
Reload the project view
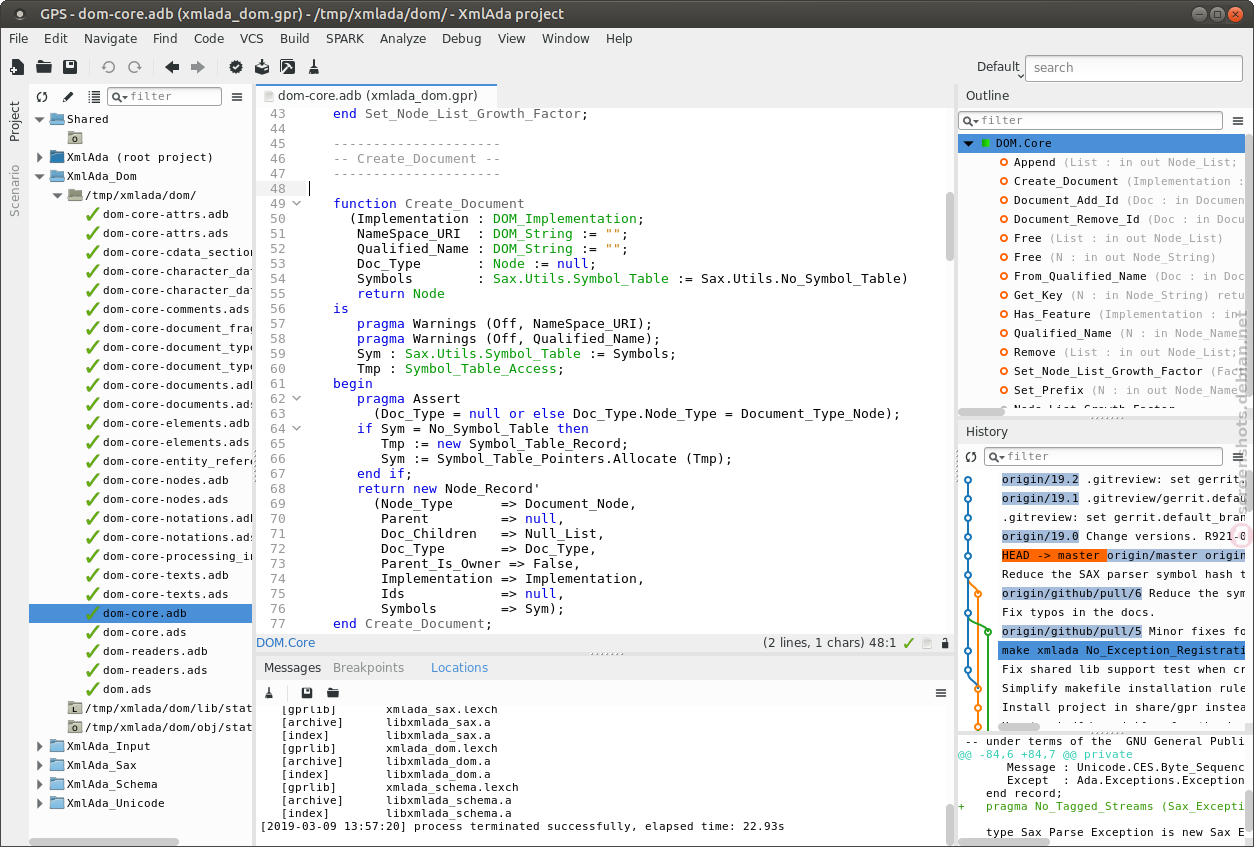[x=42, y=97]
